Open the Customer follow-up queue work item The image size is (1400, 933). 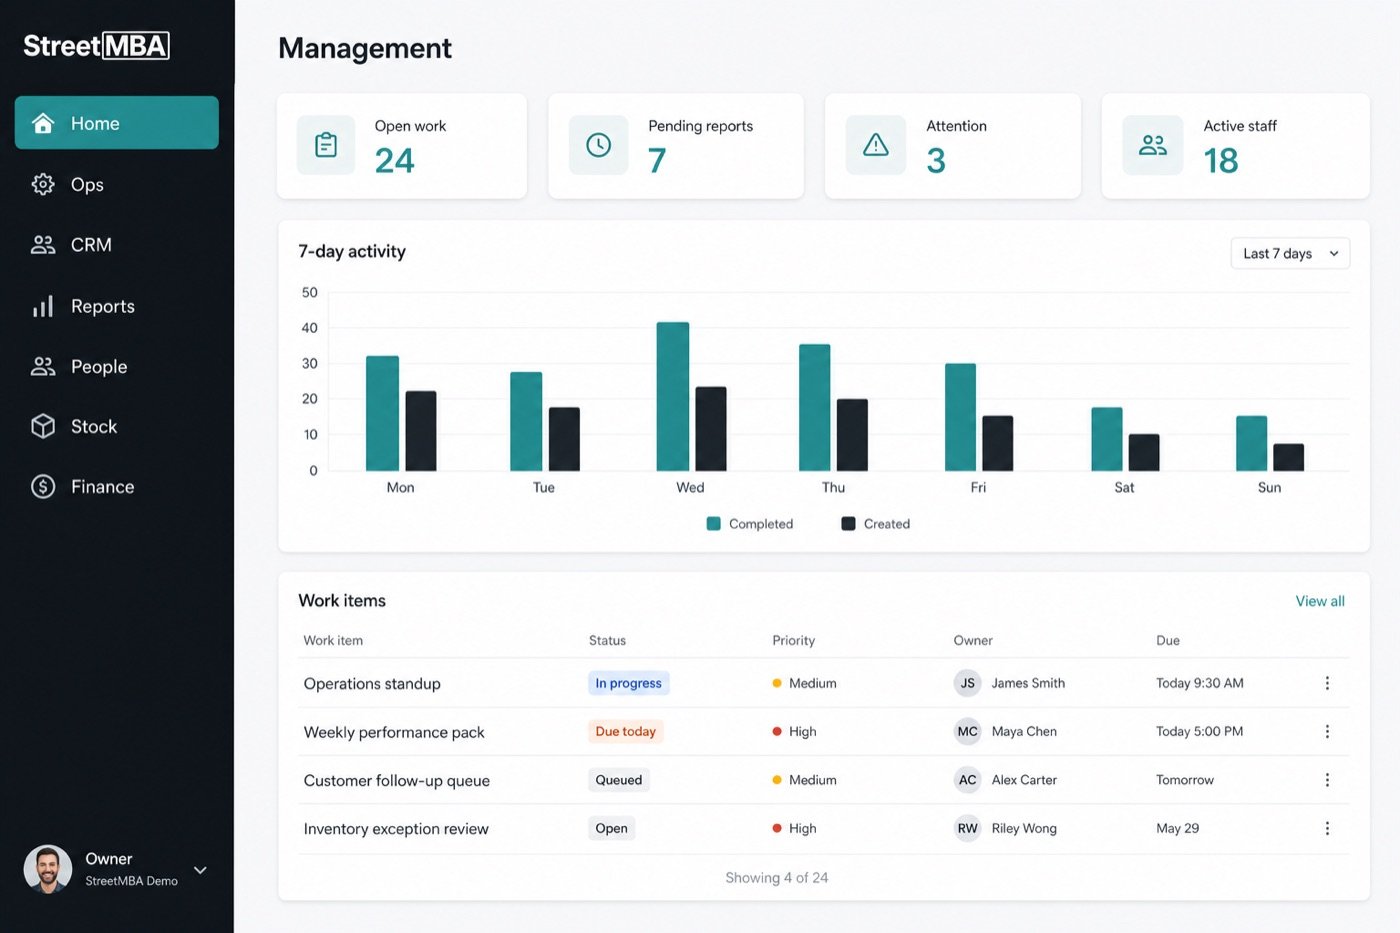click(x=397, y=780)
